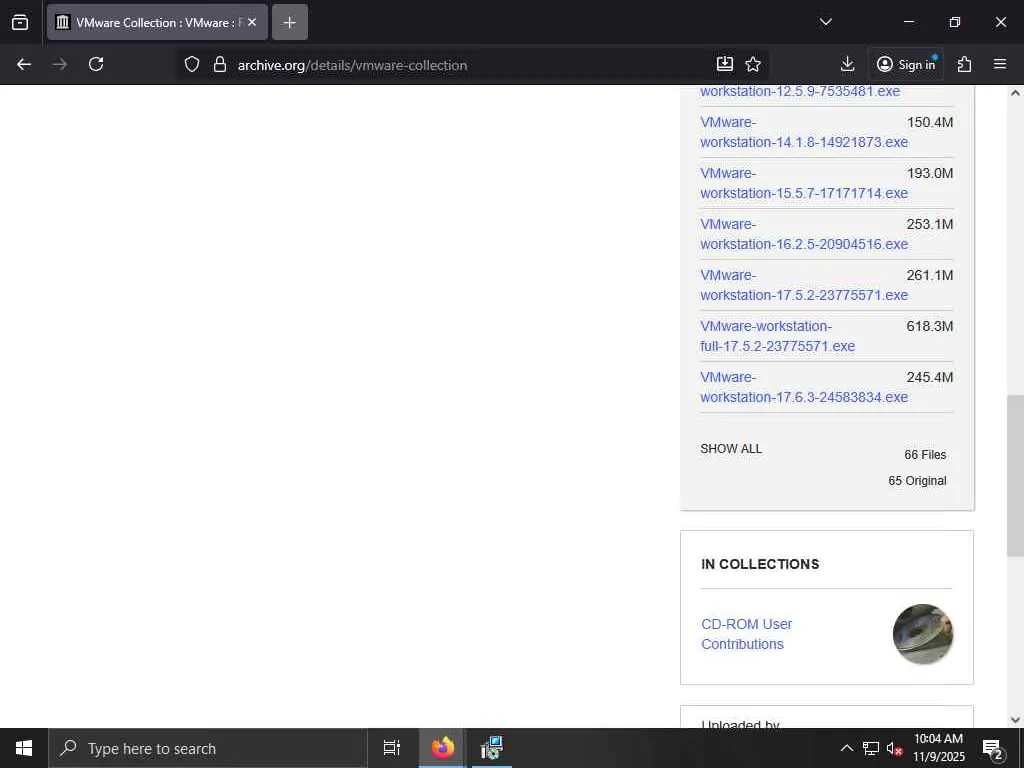Click the Firefox taskbar icon
This screenshot has height=768, width=1024.
[x=442, y=748]
